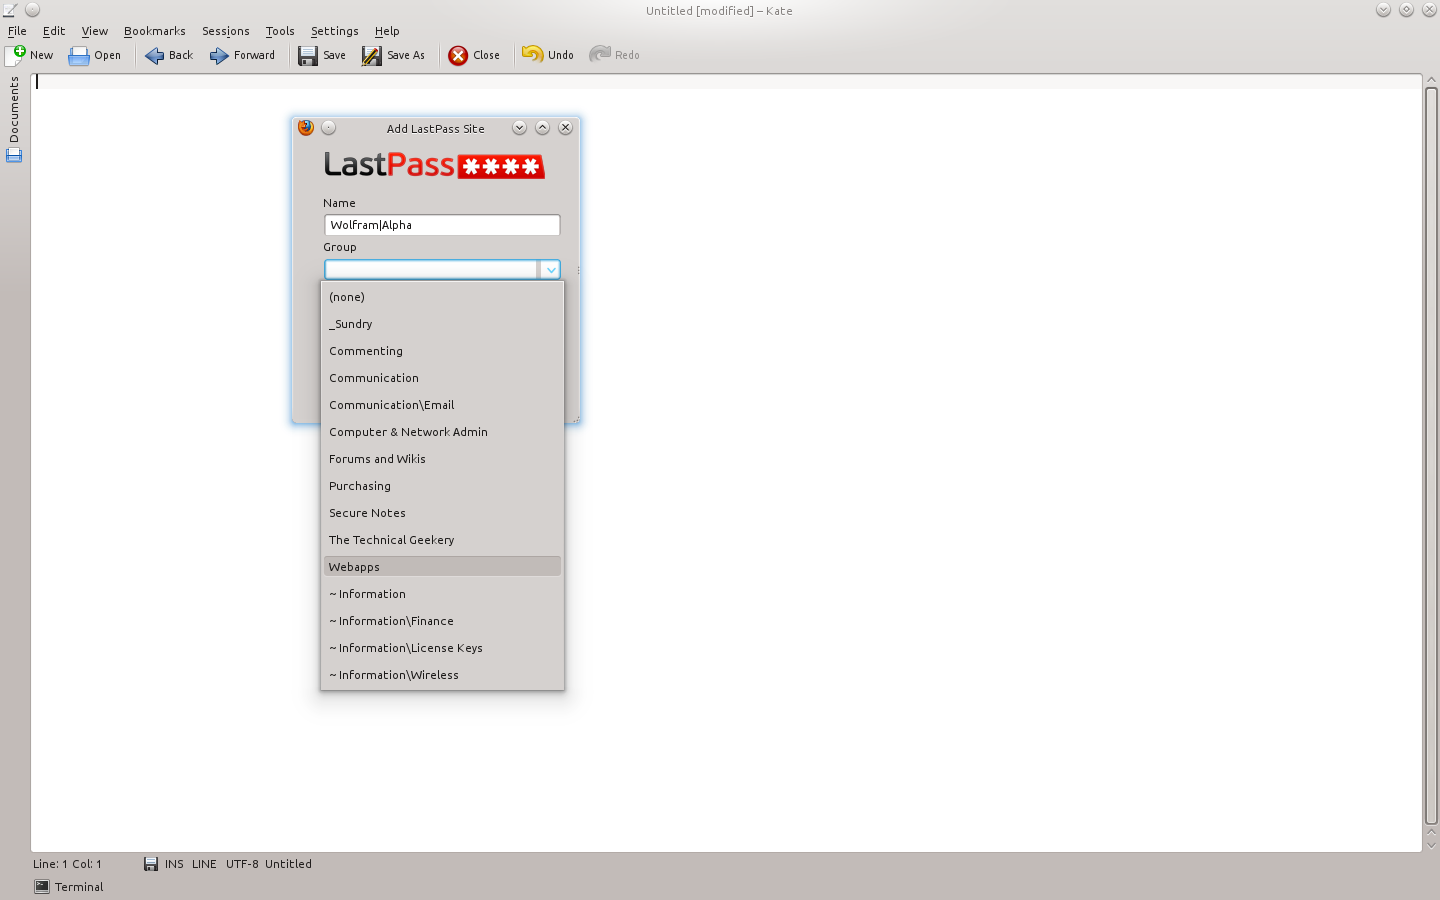The height and width of the screenshot is (900, 1440).
Task: Click the greyed Redo toolbar icon
Action: (x=600, y=55)
